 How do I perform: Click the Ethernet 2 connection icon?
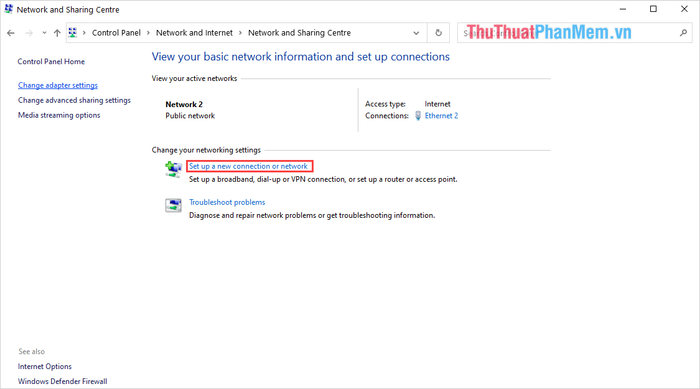coord(418,116)
